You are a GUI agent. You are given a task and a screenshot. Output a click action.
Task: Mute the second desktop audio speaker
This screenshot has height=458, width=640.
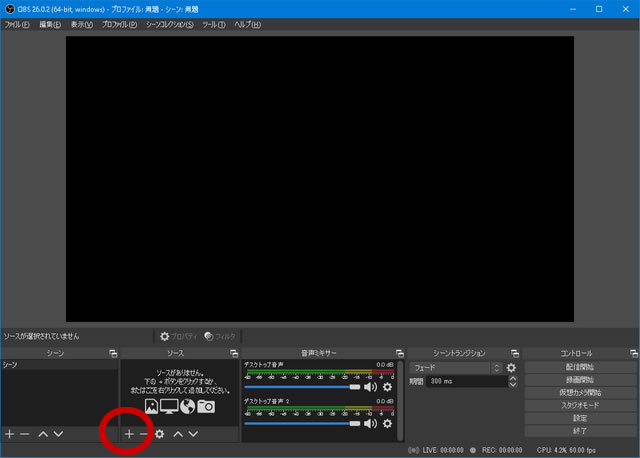370,422
